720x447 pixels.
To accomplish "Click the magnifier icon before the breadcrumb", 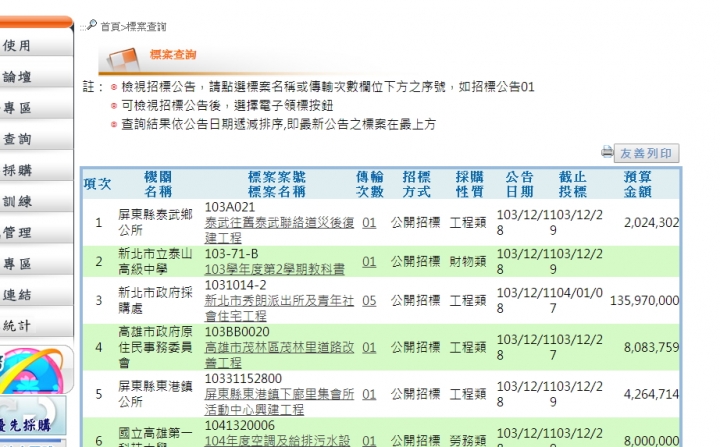I will coord(92,24).
